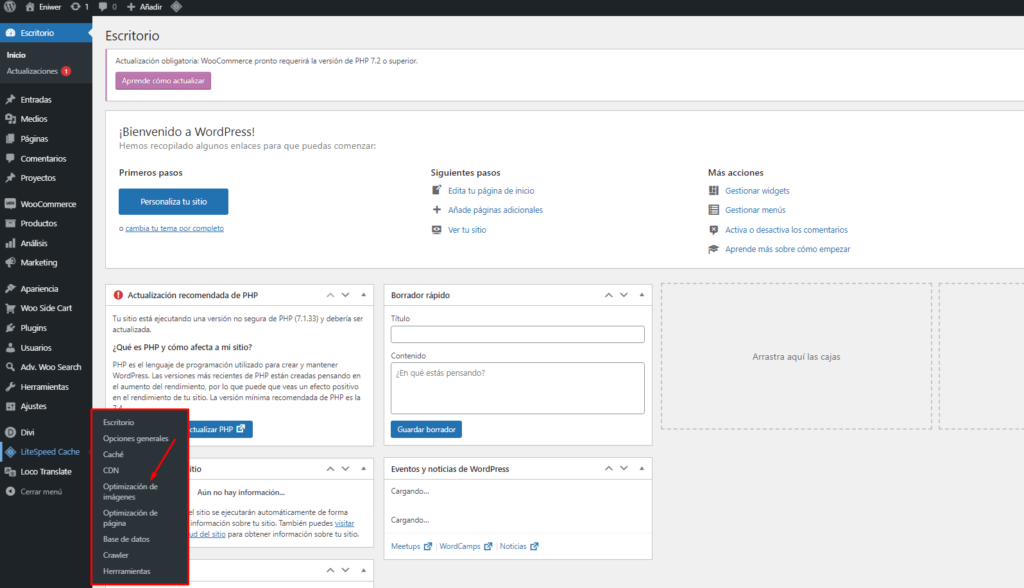Click the Guardar borrador button
Screen dimensions: 1024x588
click(x=426, y=429)
